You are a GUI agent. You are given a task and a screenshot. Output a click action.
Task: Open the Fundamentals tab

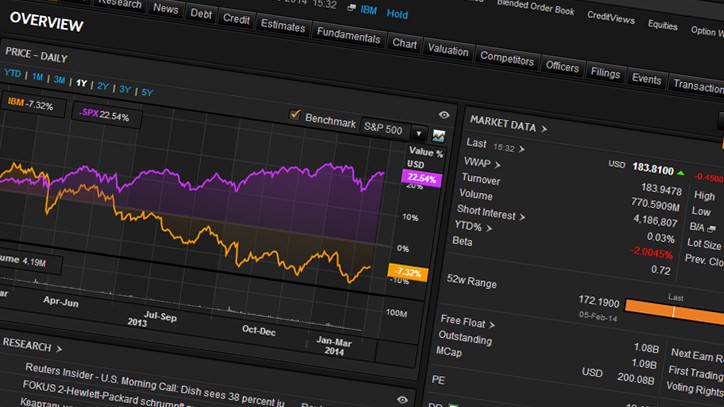tap(349, 35)
